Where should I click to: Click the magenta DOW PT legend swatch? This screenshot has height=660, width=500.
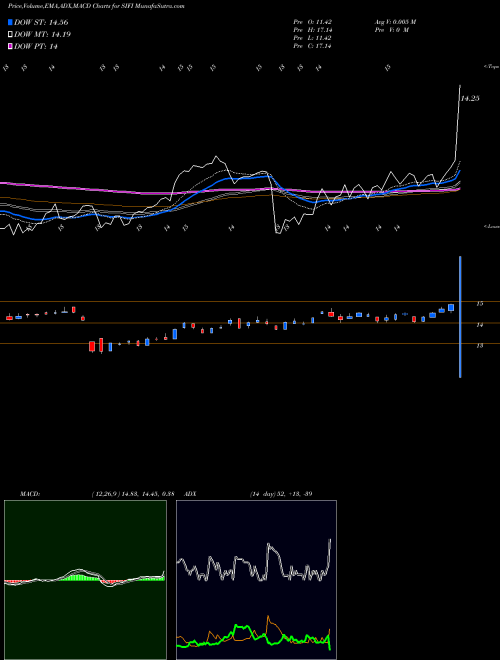tap(10, 47)
